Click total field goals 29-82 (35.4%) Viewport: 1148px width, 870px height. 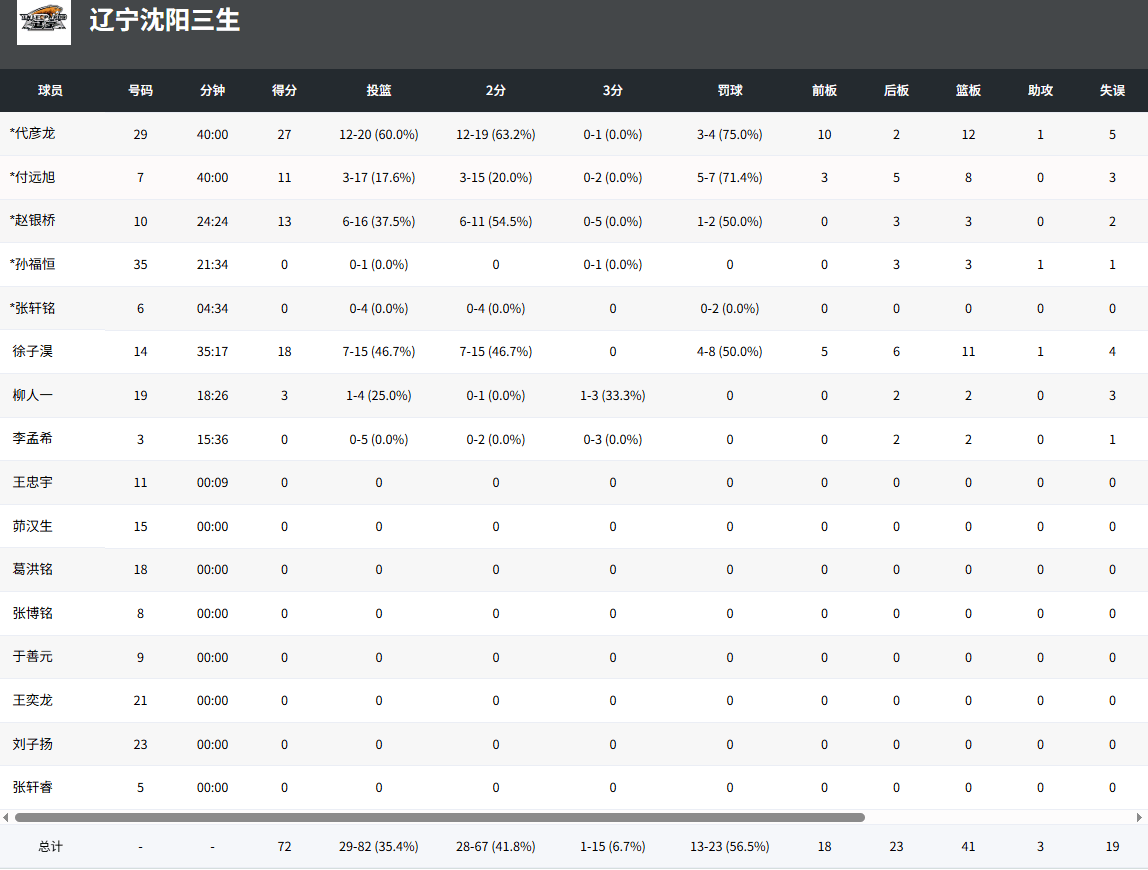379,847
